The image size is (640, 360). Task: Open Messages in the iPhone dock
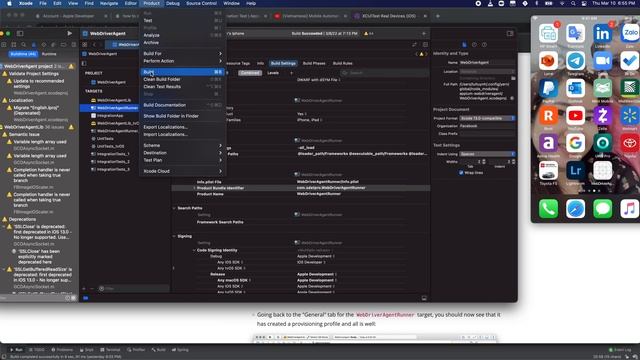click(x=602, y=209)
